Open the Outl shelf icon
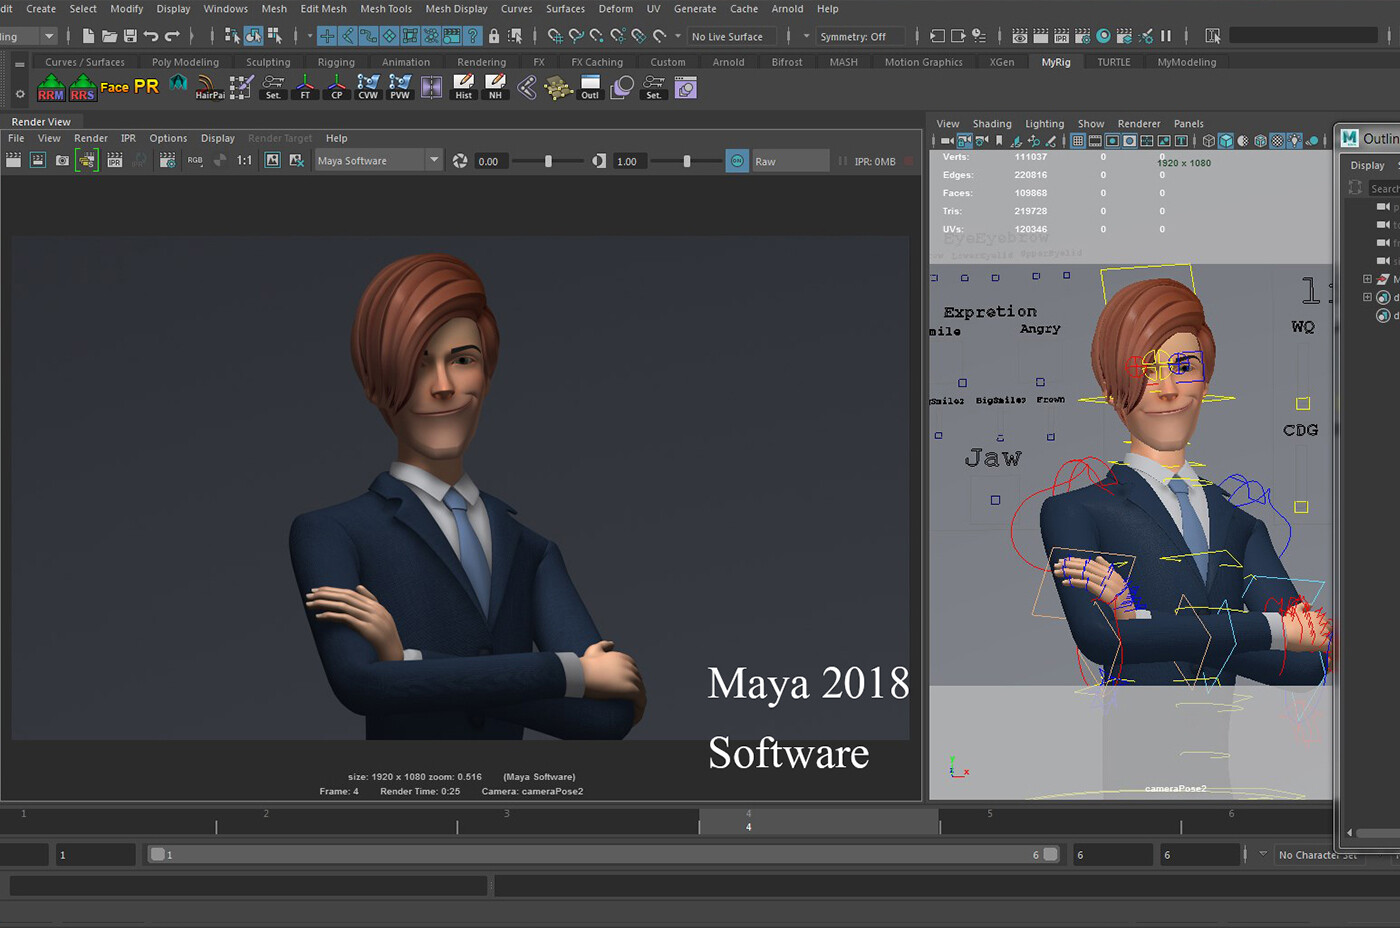The height and width of the screenshot is (928, 1400). (590, 87)
